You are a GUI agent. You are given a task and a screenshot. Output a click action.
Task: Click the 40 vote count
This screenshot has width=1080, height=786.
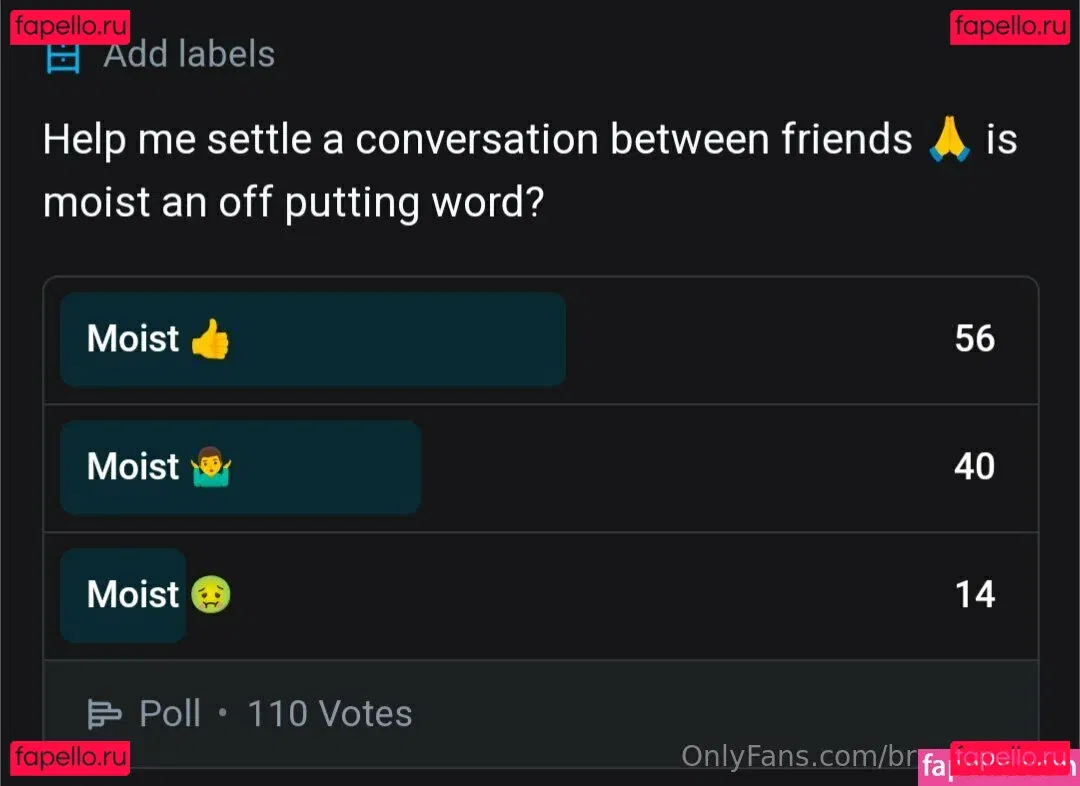click(x=974, y=467)
